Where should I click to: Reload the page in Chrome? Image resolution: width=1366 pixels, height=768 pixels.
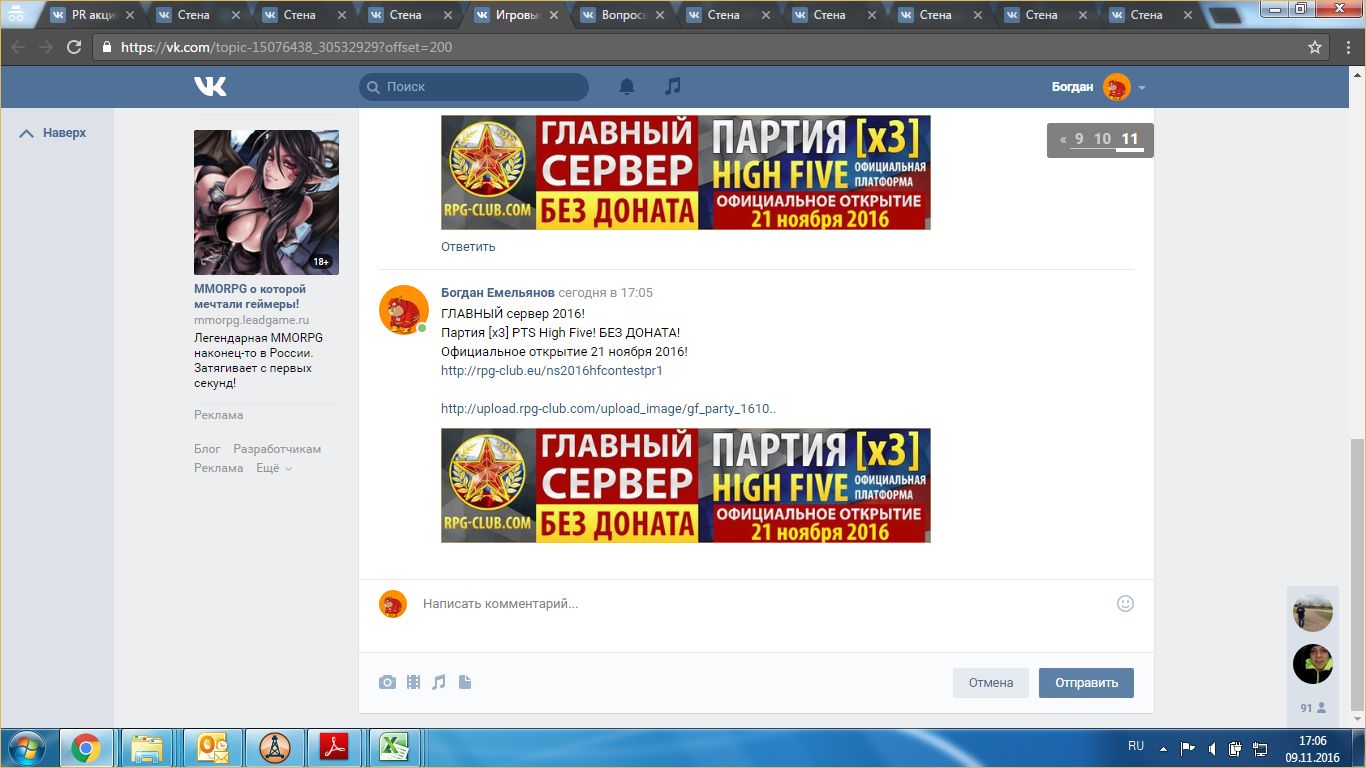coord(73,47)
